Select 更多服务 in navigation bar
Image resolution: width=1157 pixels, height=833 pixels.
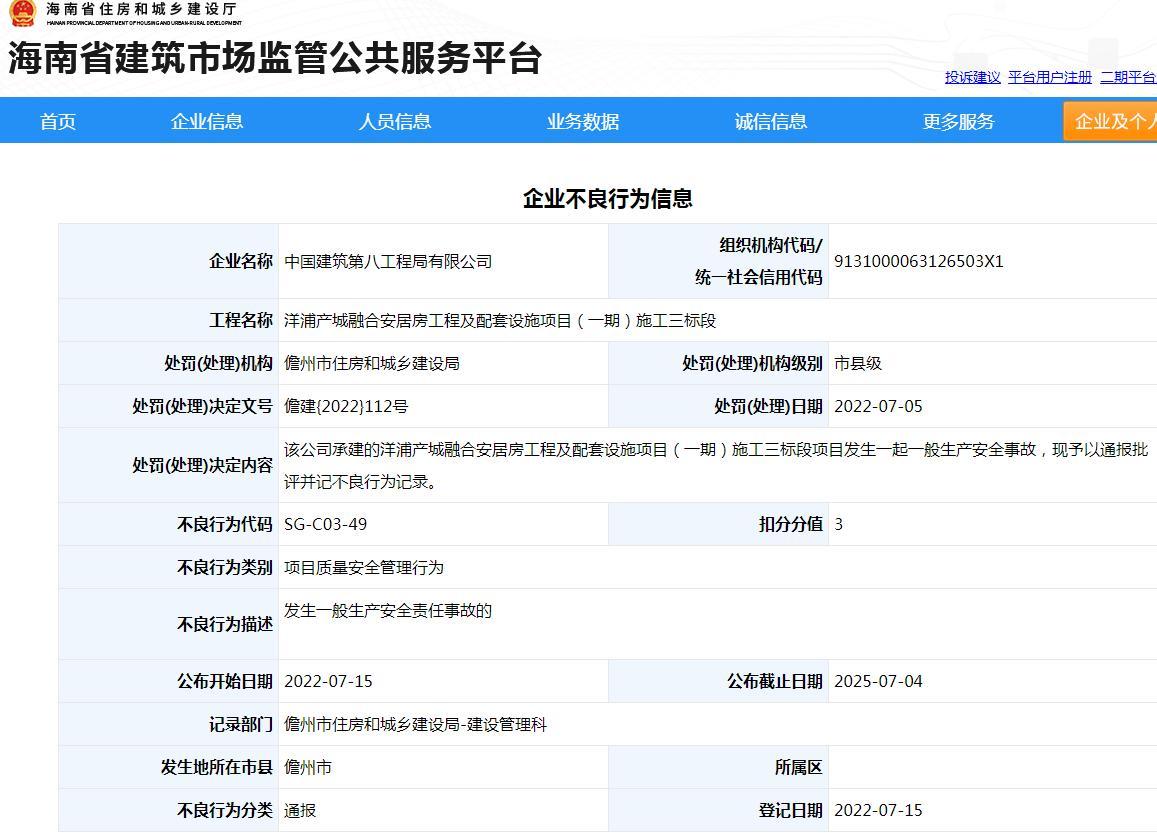(959, 122)
